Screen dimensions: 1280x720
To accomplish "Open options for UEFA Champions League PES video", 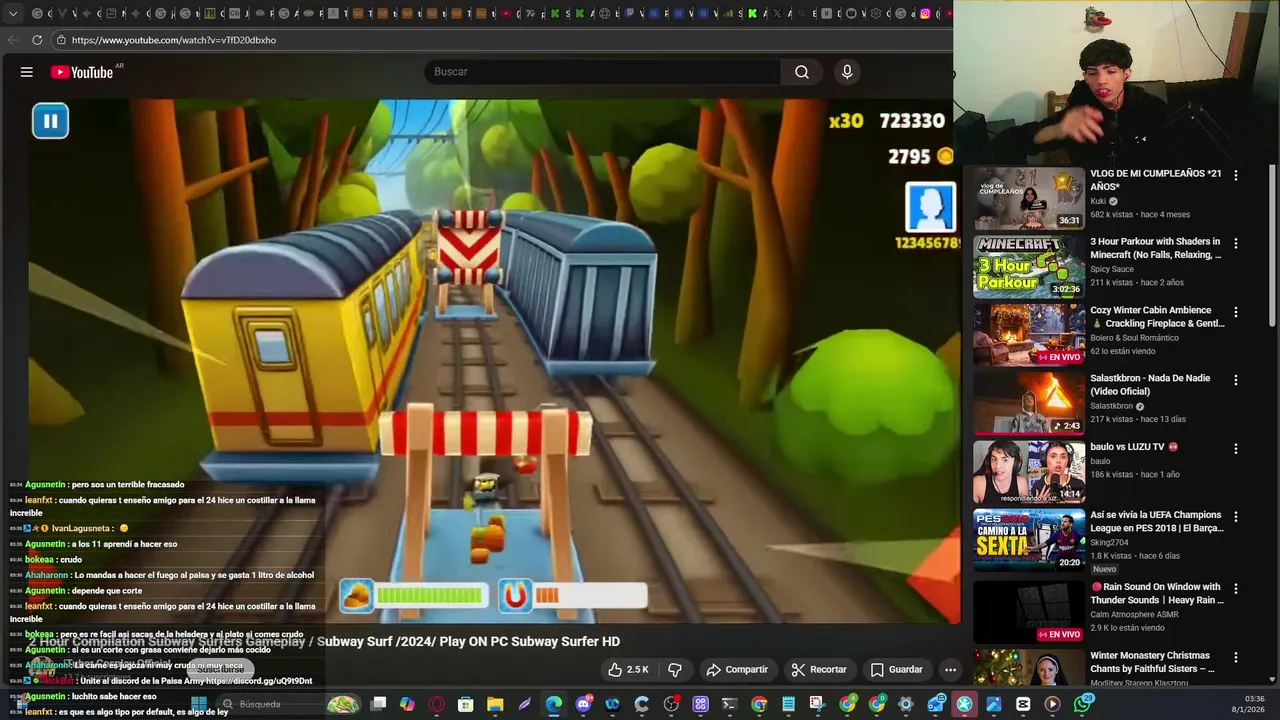I will (1235, 517).
